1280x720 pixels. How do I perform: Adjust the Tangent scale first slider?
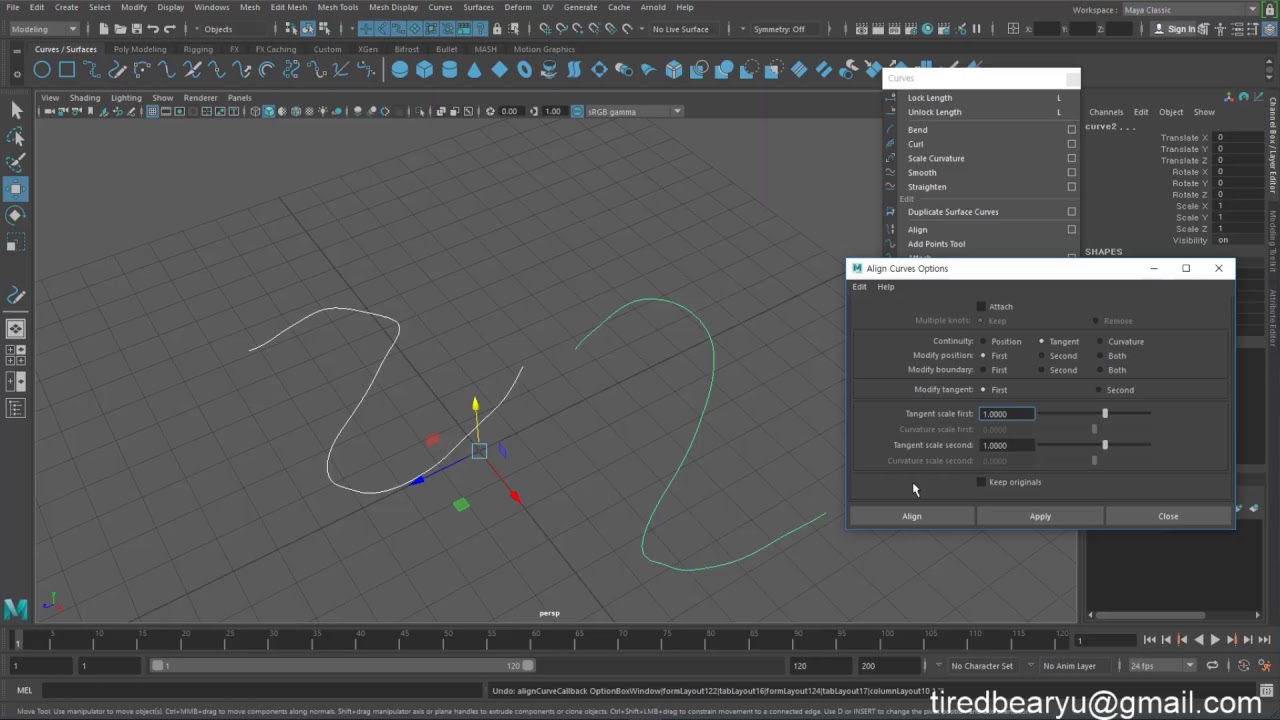[x=1105, y=414]
